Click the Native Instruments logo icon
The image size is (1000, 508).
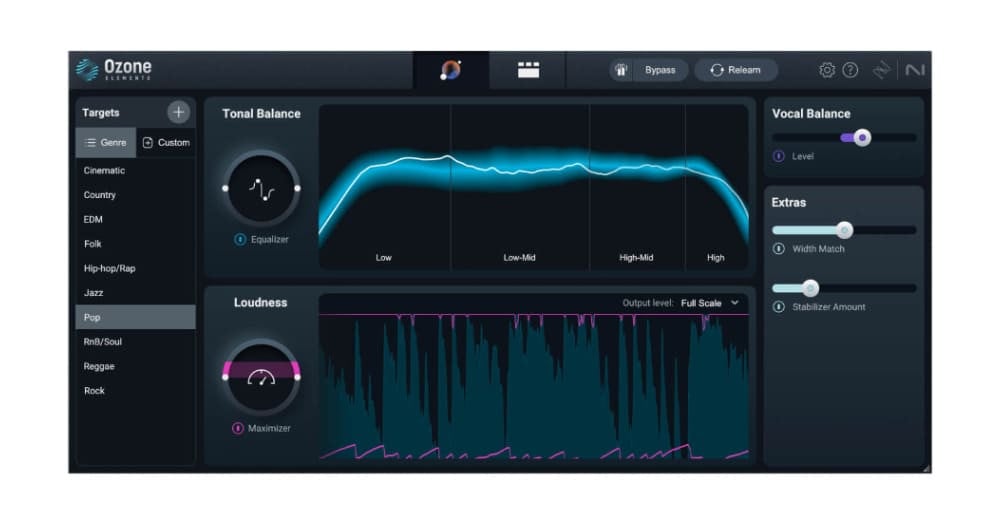click(914, 70)
